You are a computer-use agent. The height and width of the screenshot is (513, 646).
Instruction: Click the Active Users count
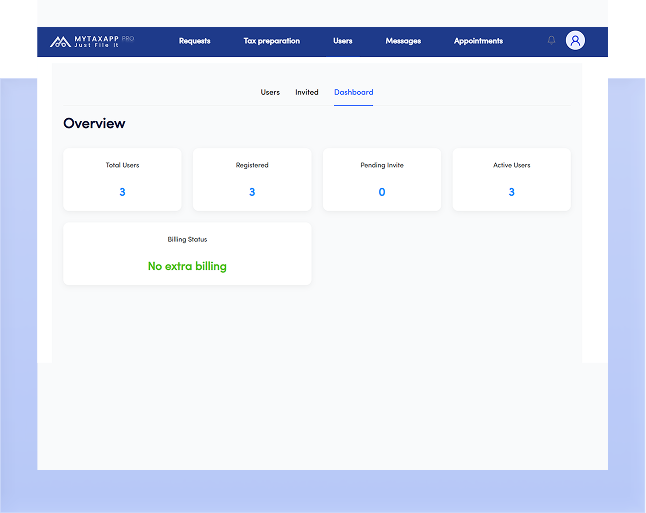click(x=511, y=192)
